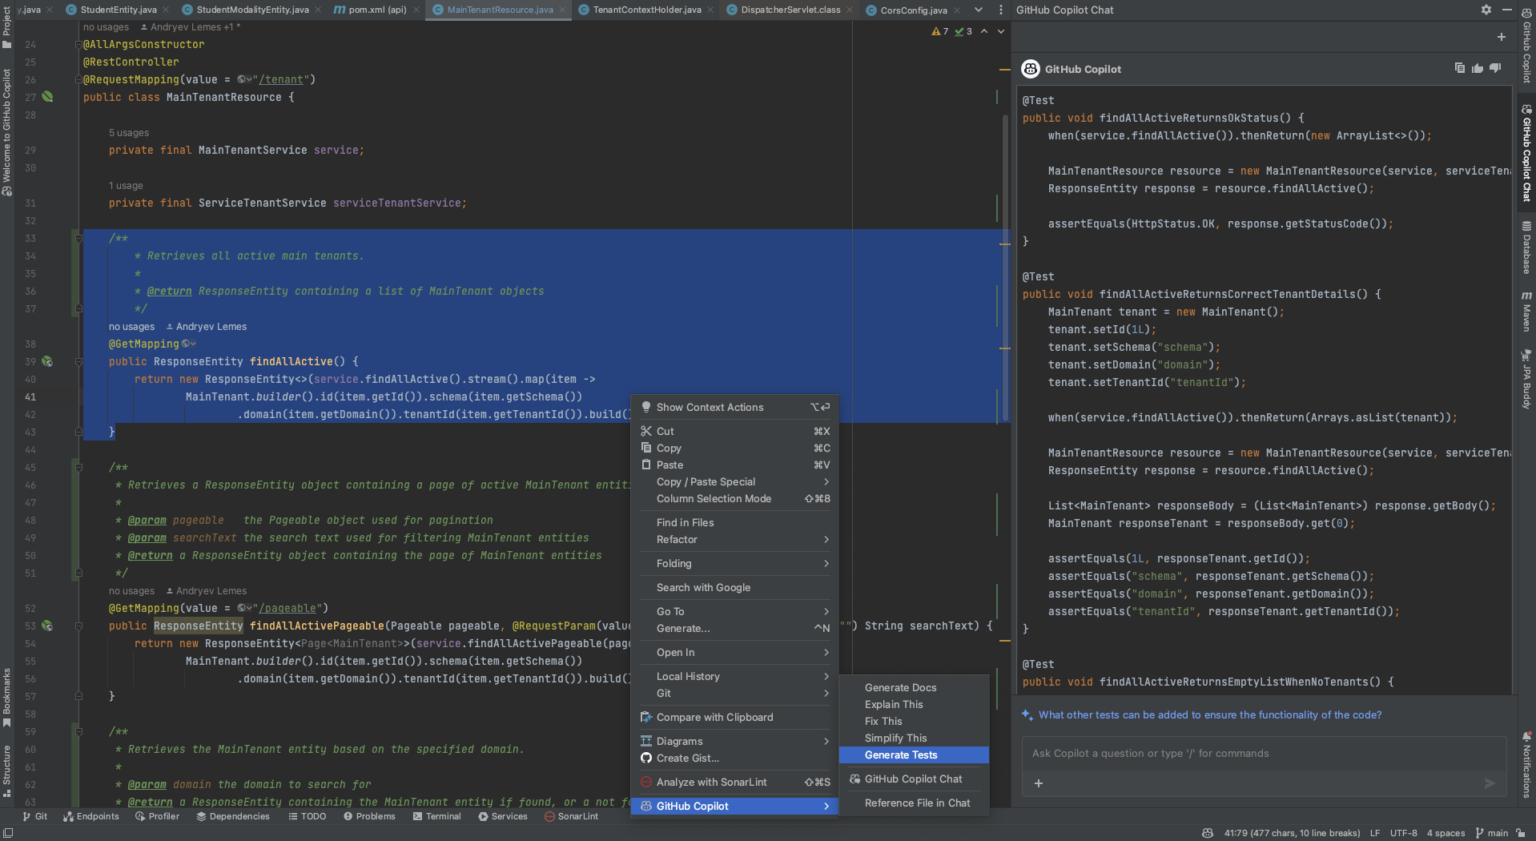This screenshot has width=1536, height=841.
Task: Attach file with plus in chat input
Action: click(1038, 783)
